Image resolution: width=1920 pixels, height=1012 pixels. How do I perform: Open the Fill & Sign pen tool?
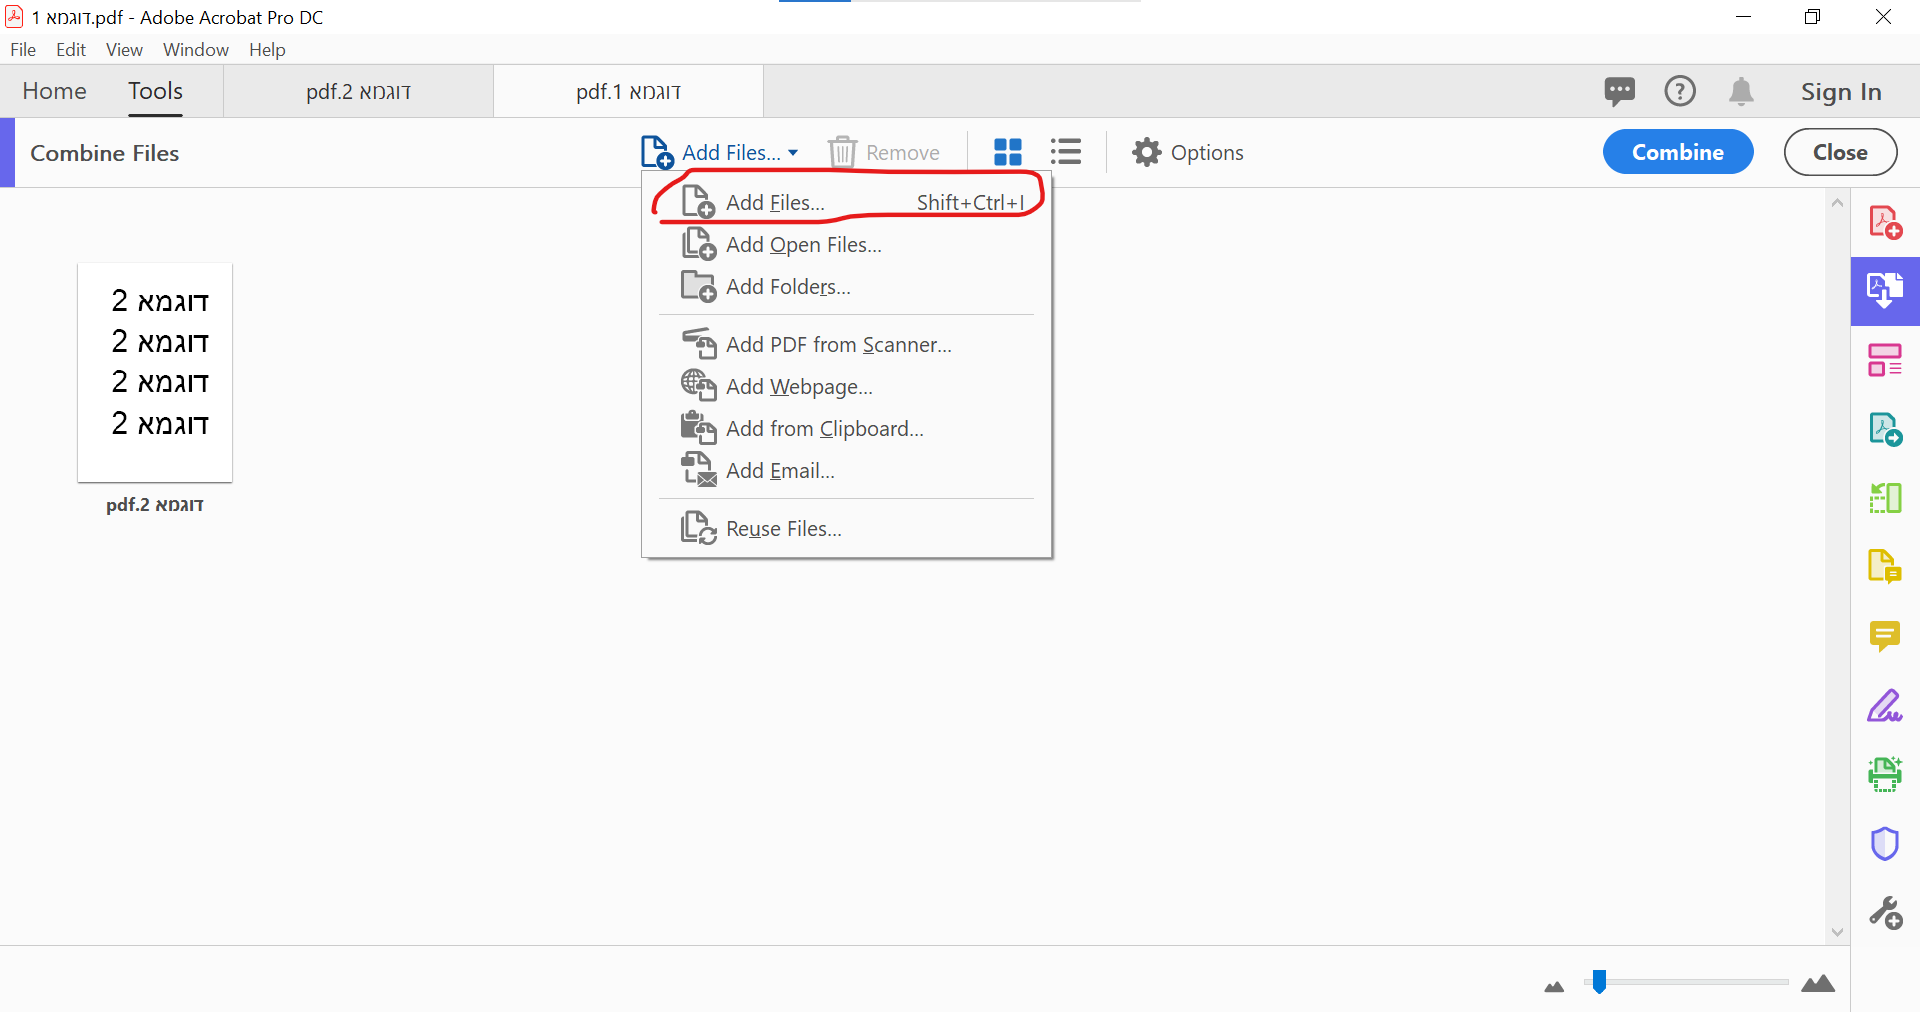pyautogui.click(x=1885, y=706)
